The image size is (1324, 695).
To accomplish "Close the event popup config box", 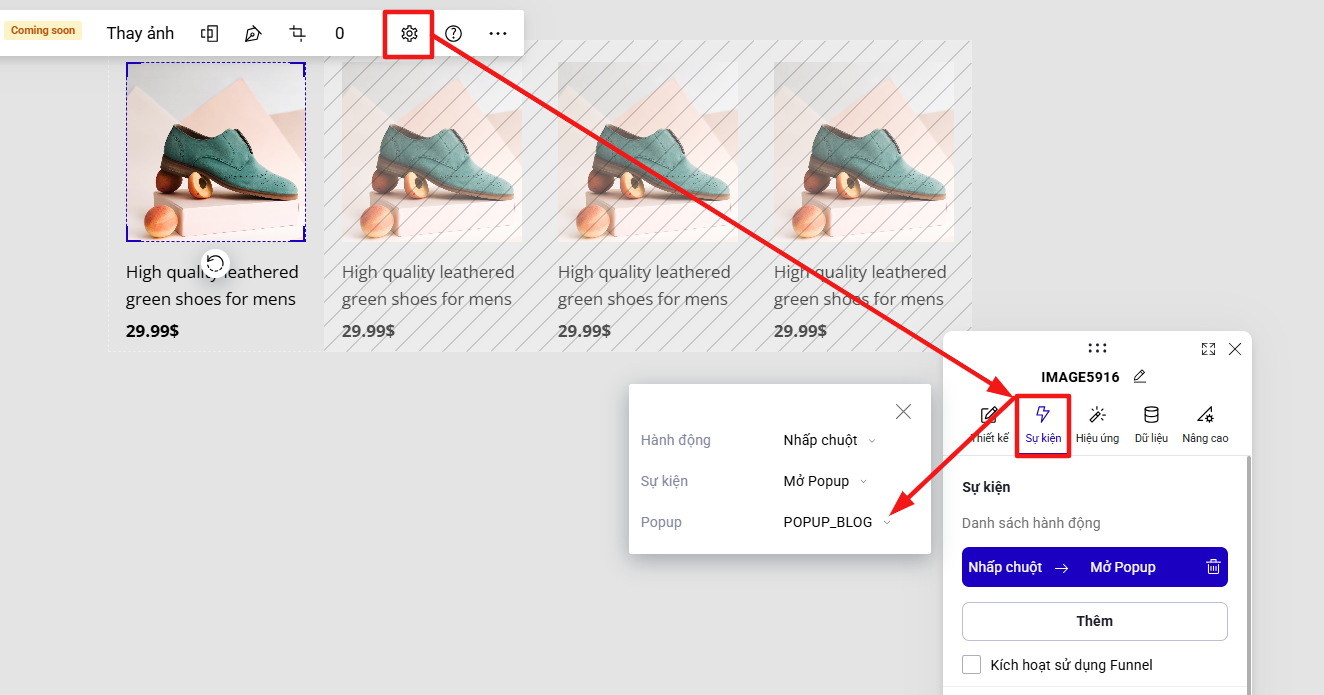I will [x=904, y=411].
